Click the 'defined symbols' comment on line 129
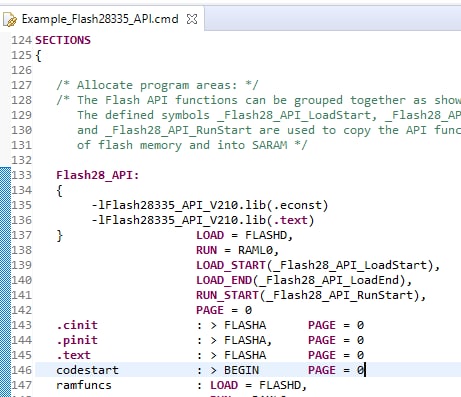The width and height of the screenshot is (461, 397). coord(269,115)
